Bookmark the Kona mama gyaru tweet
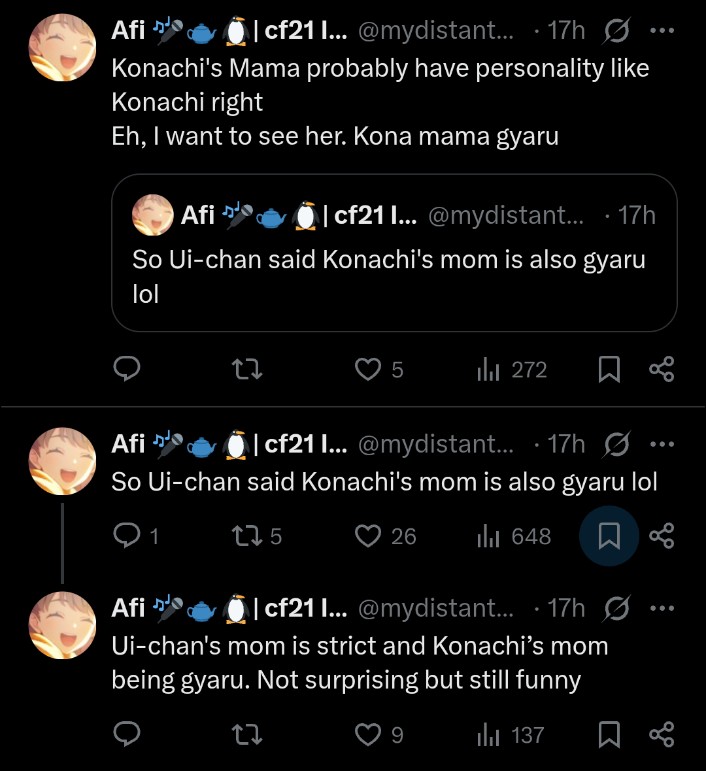 point(609,370)
